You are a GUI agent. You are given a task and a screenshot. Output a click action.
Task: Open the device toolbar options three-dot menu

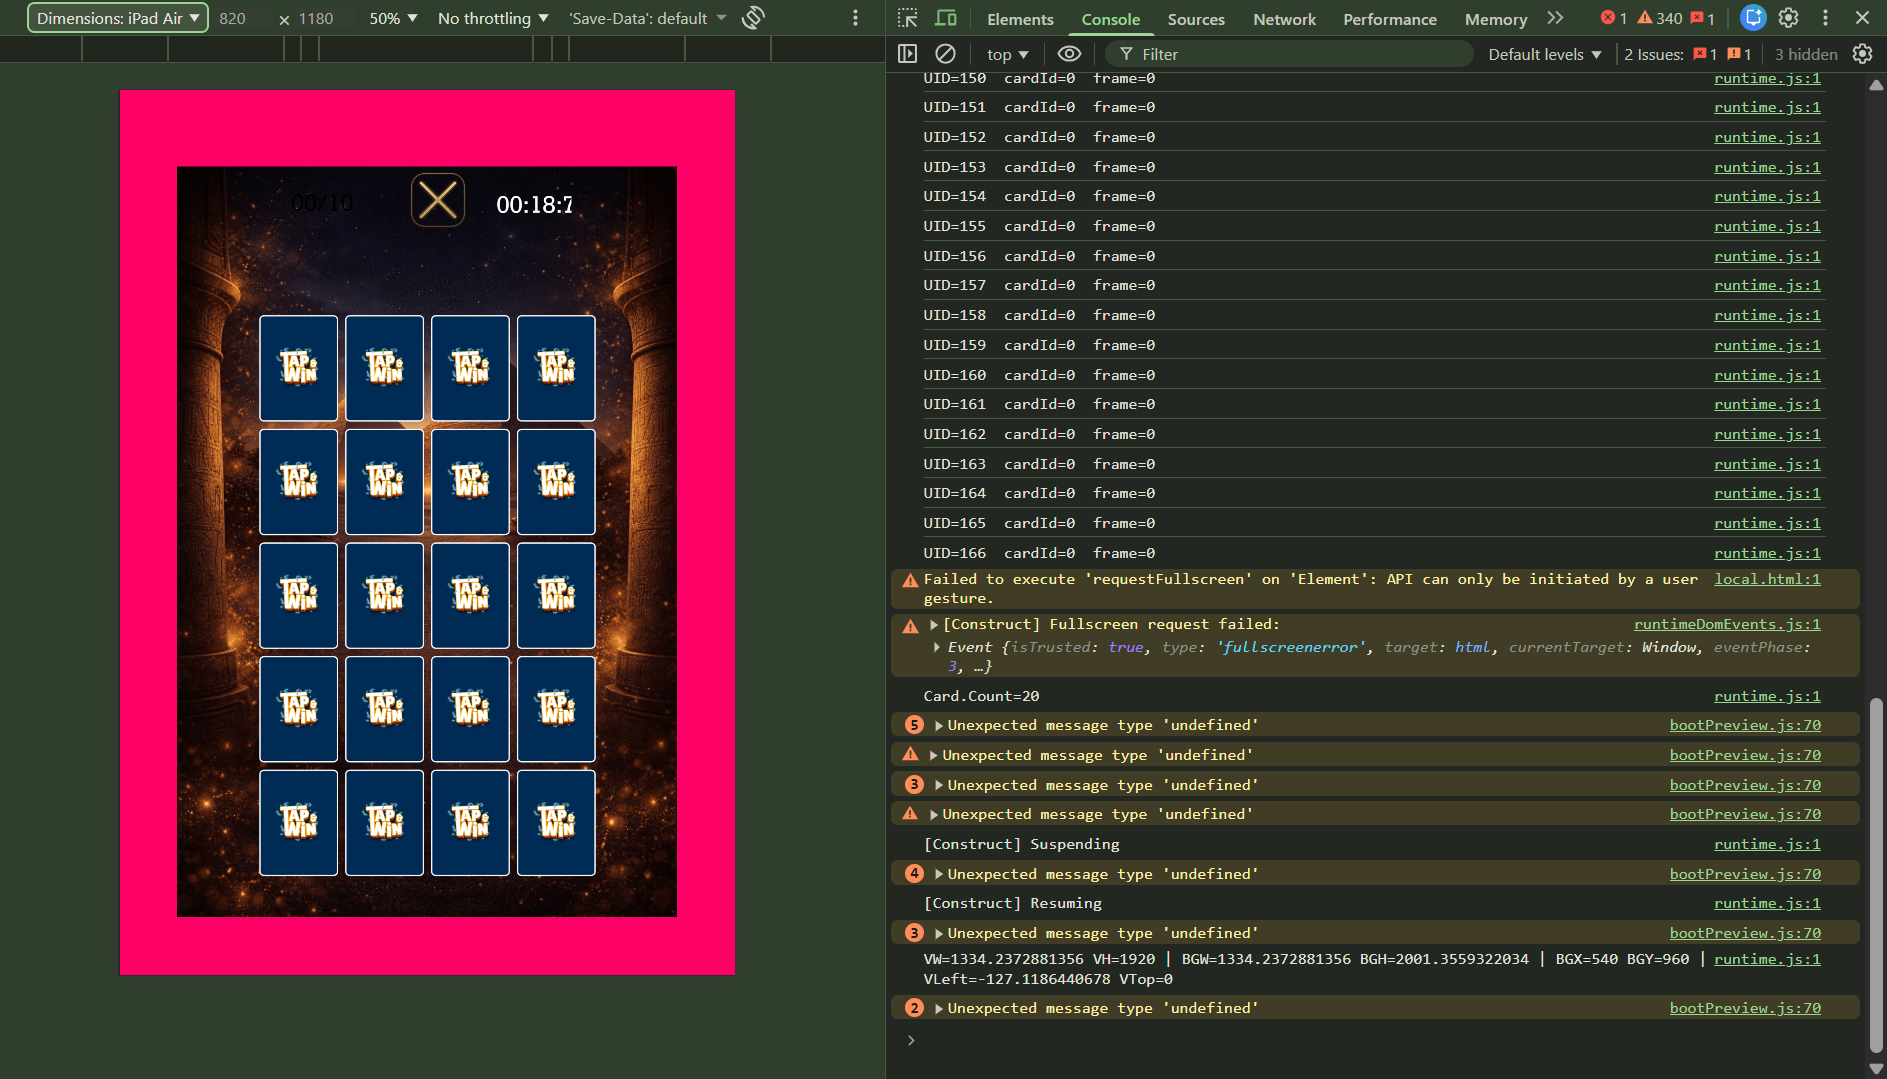[x=855, y=18]
